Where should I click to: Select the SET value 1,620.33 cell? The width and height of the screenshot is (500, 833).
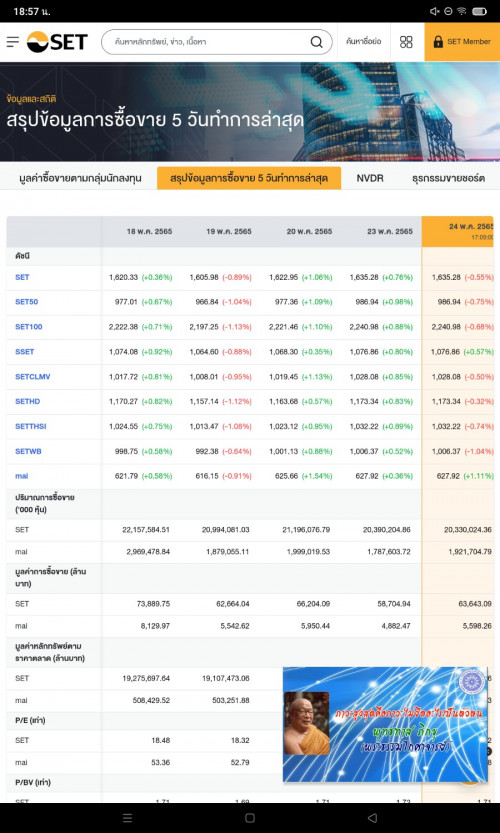(123, 277)
